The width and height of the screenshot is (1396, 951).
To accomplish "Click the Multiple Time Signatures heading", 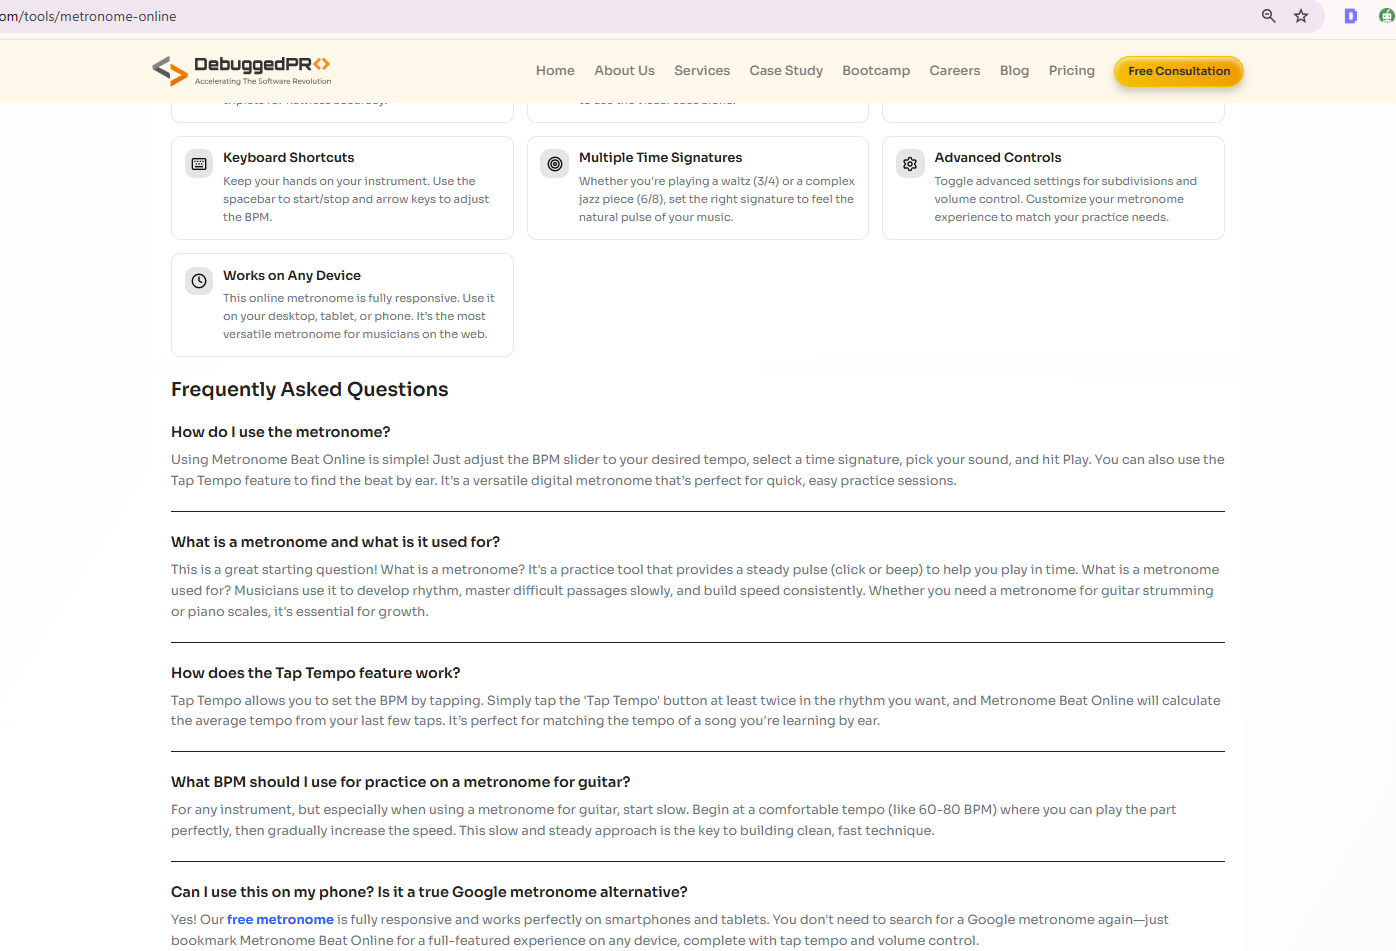I will 660,157.
